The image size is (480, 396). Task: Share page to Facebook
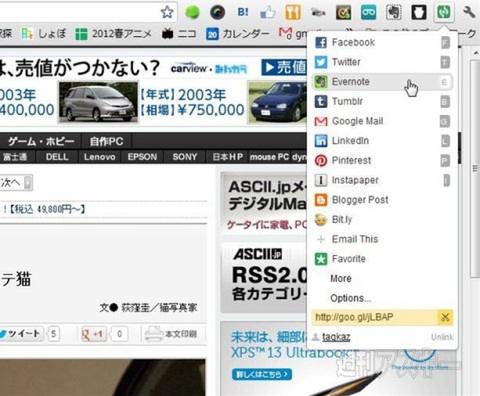(x=382, y=42)
